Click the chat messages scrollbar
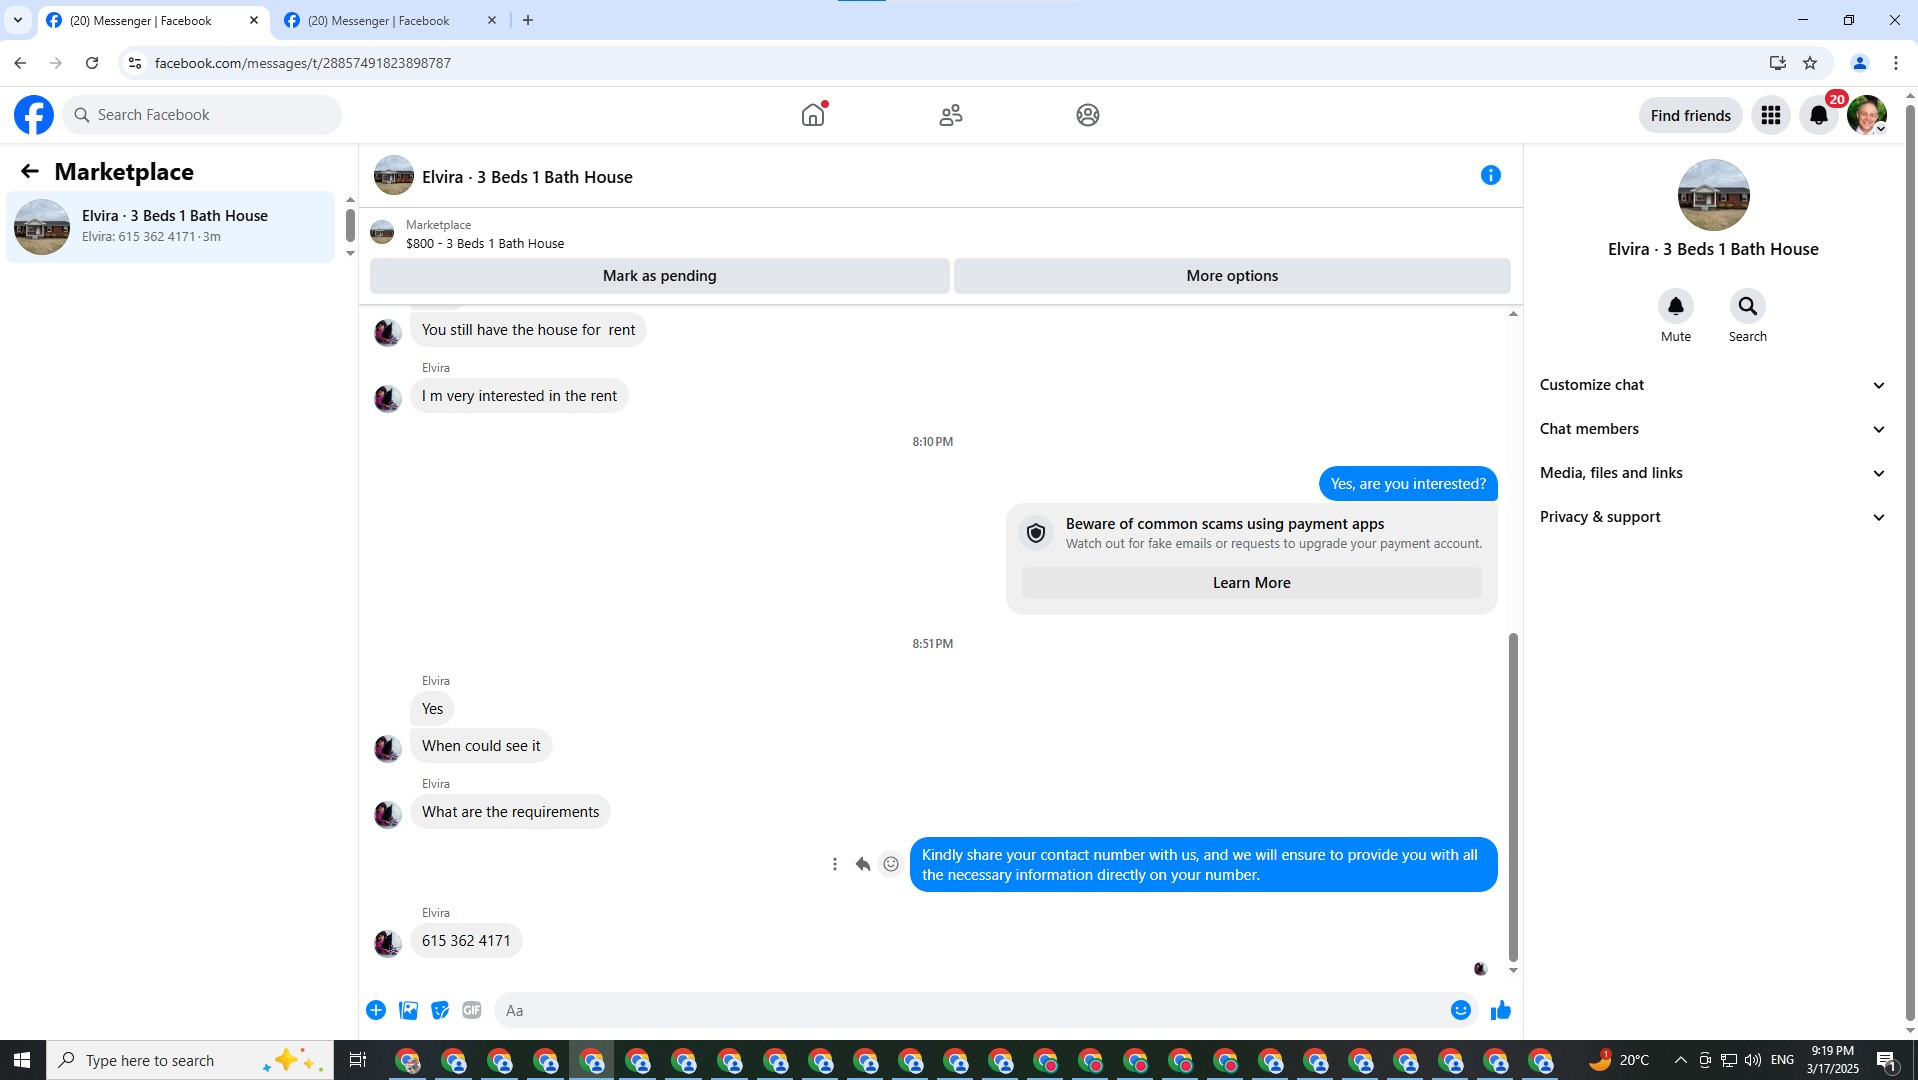1918x1080 pixels. point(1513,796)
